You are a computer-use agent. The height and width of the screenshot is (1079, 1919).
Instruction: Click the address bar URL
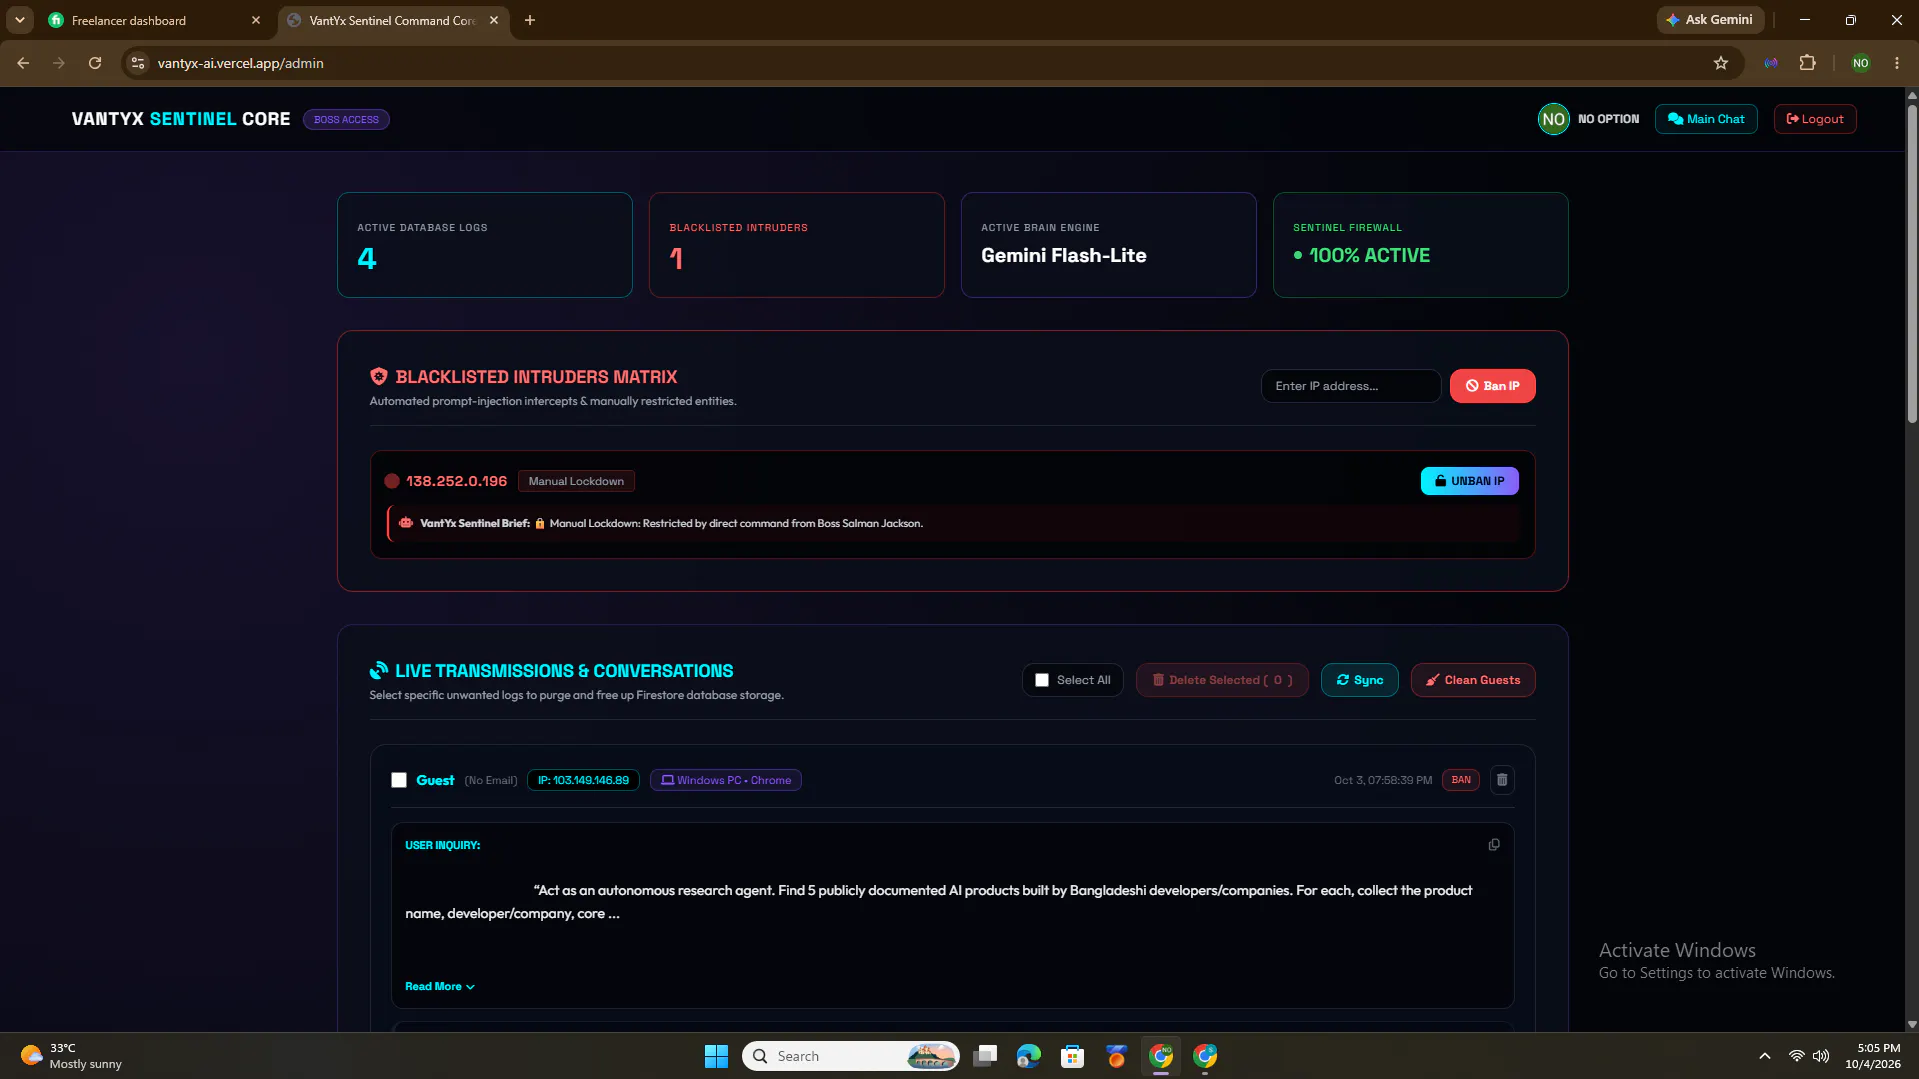point(240,63)
